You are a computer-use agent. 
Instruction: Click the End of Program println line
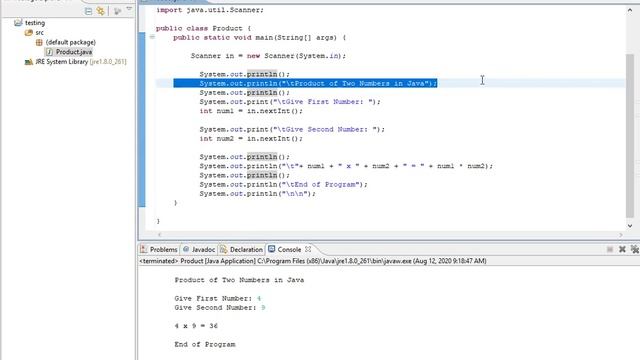(283, 184)
